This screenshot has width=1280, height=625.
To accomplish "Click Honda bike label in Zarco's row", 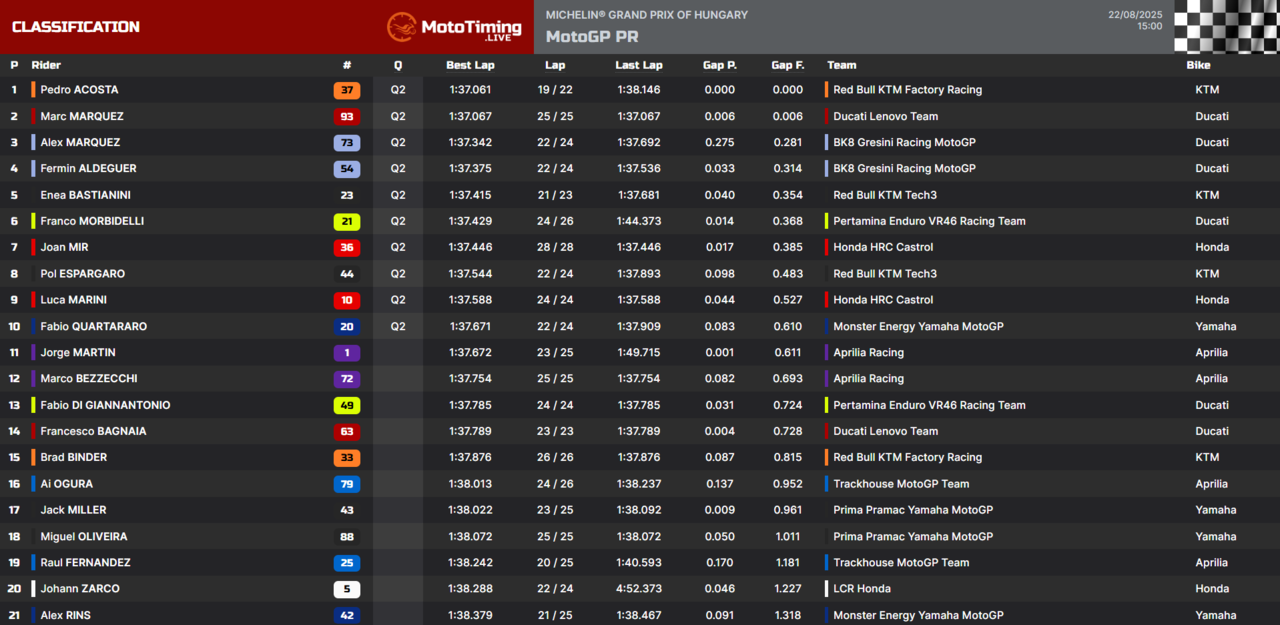I will (1212, 589).
